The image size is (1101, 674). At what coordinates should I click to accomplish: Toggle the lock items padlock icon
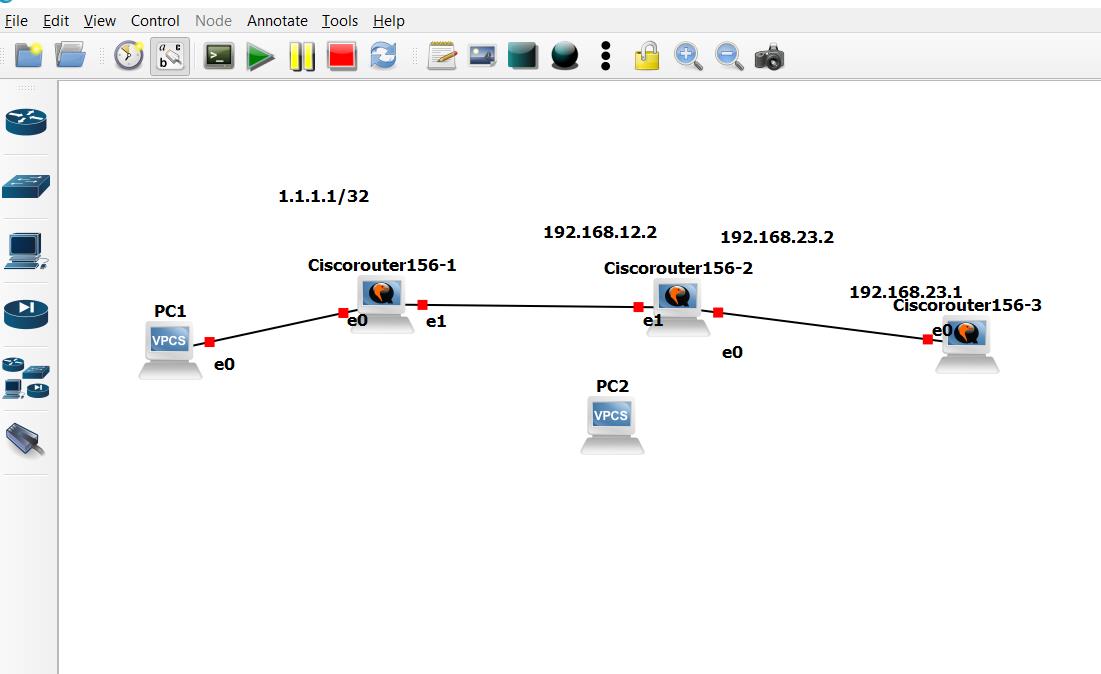647,57
